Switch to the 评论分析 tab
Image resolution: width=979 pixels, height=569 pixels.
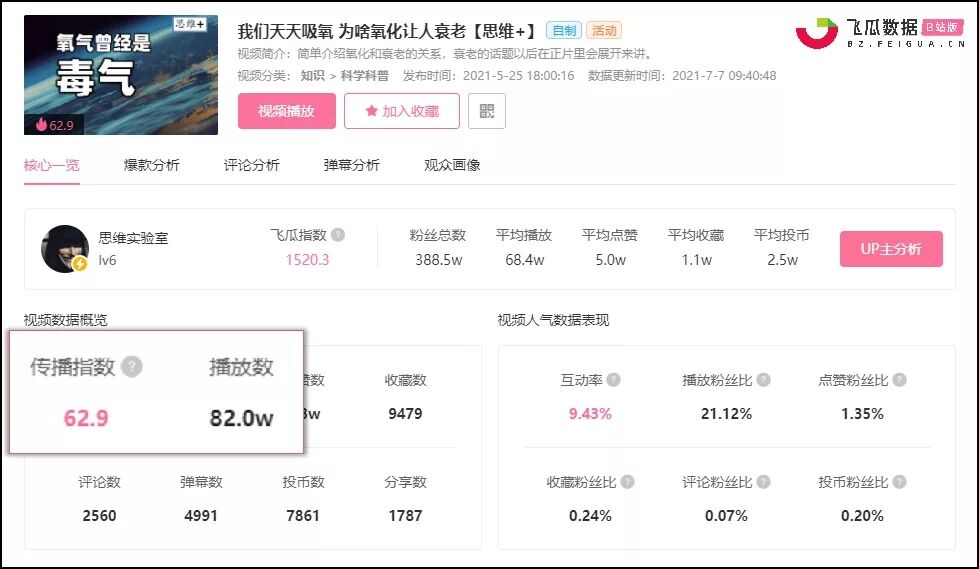point(252,166)
